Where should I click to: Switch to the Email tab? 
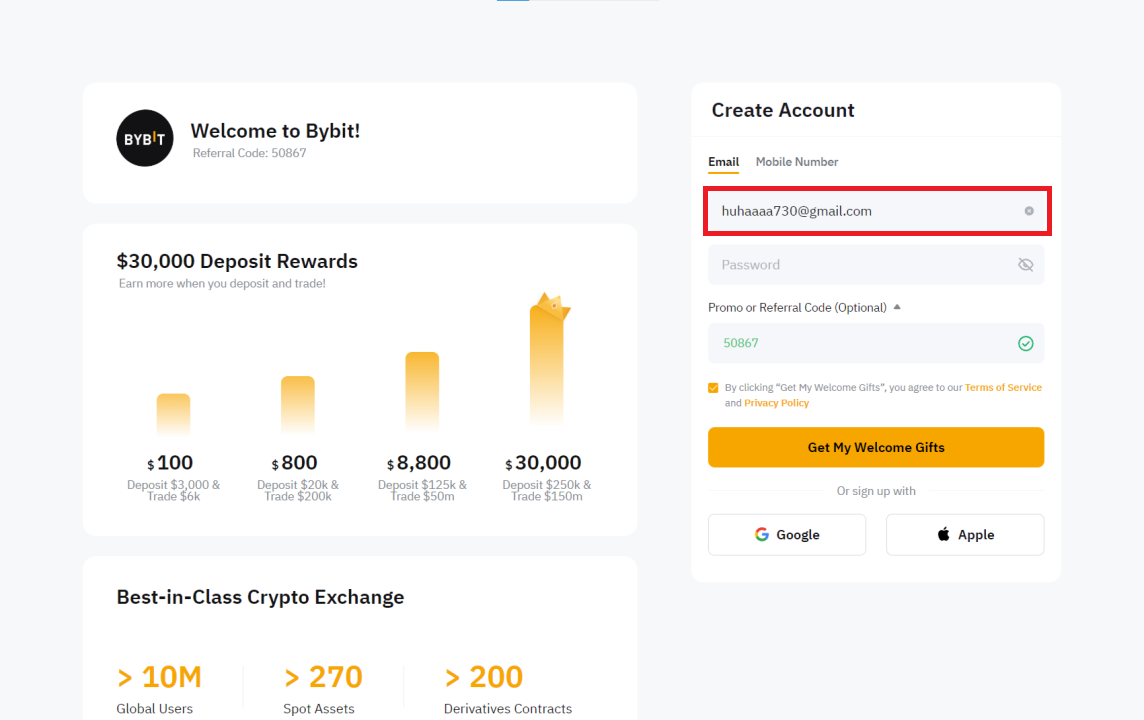723,162
